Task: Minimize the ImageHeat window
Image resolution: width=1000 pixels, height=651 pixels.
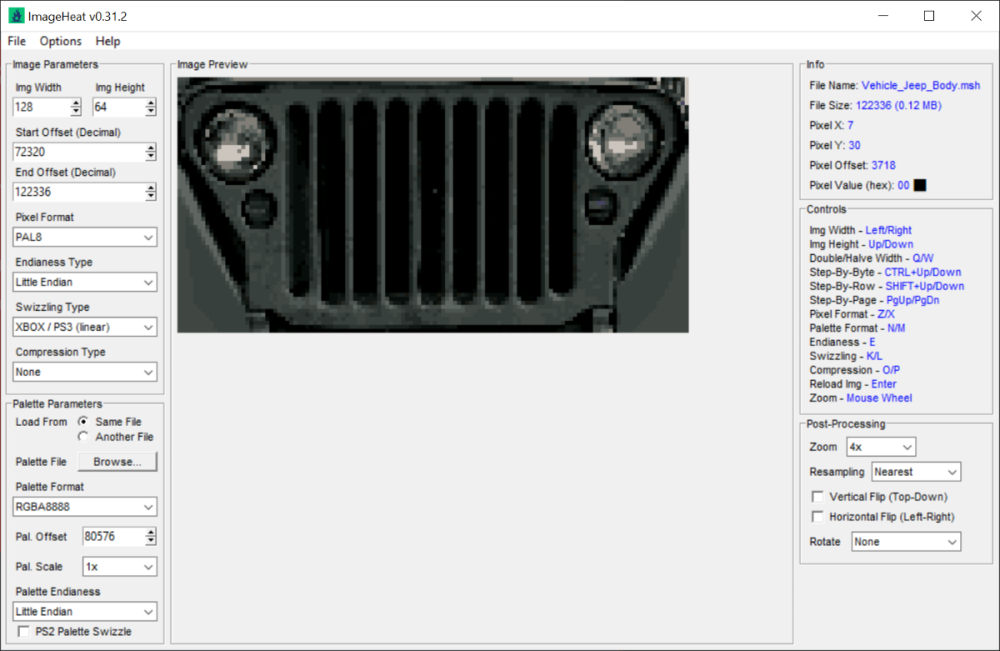Action: point(883,16)
